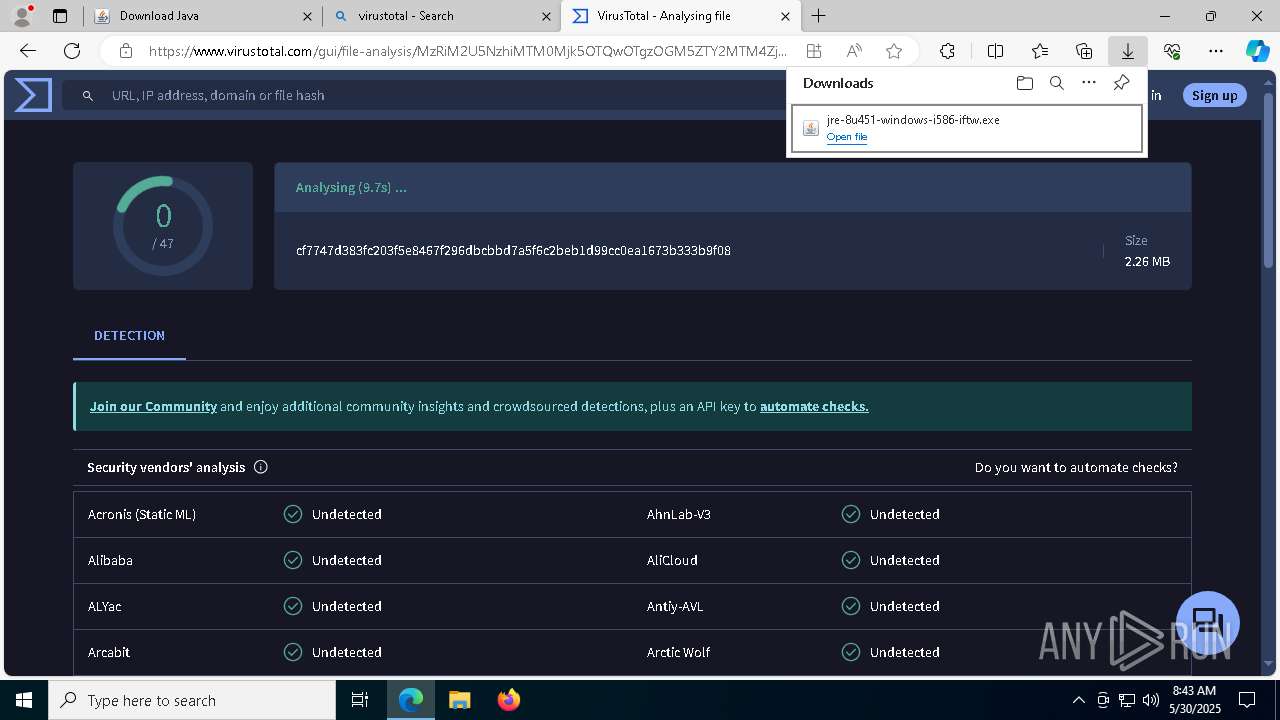Select the DETECTION tab
This screenshot has height=720, width=1280.
tap(129, 336)
